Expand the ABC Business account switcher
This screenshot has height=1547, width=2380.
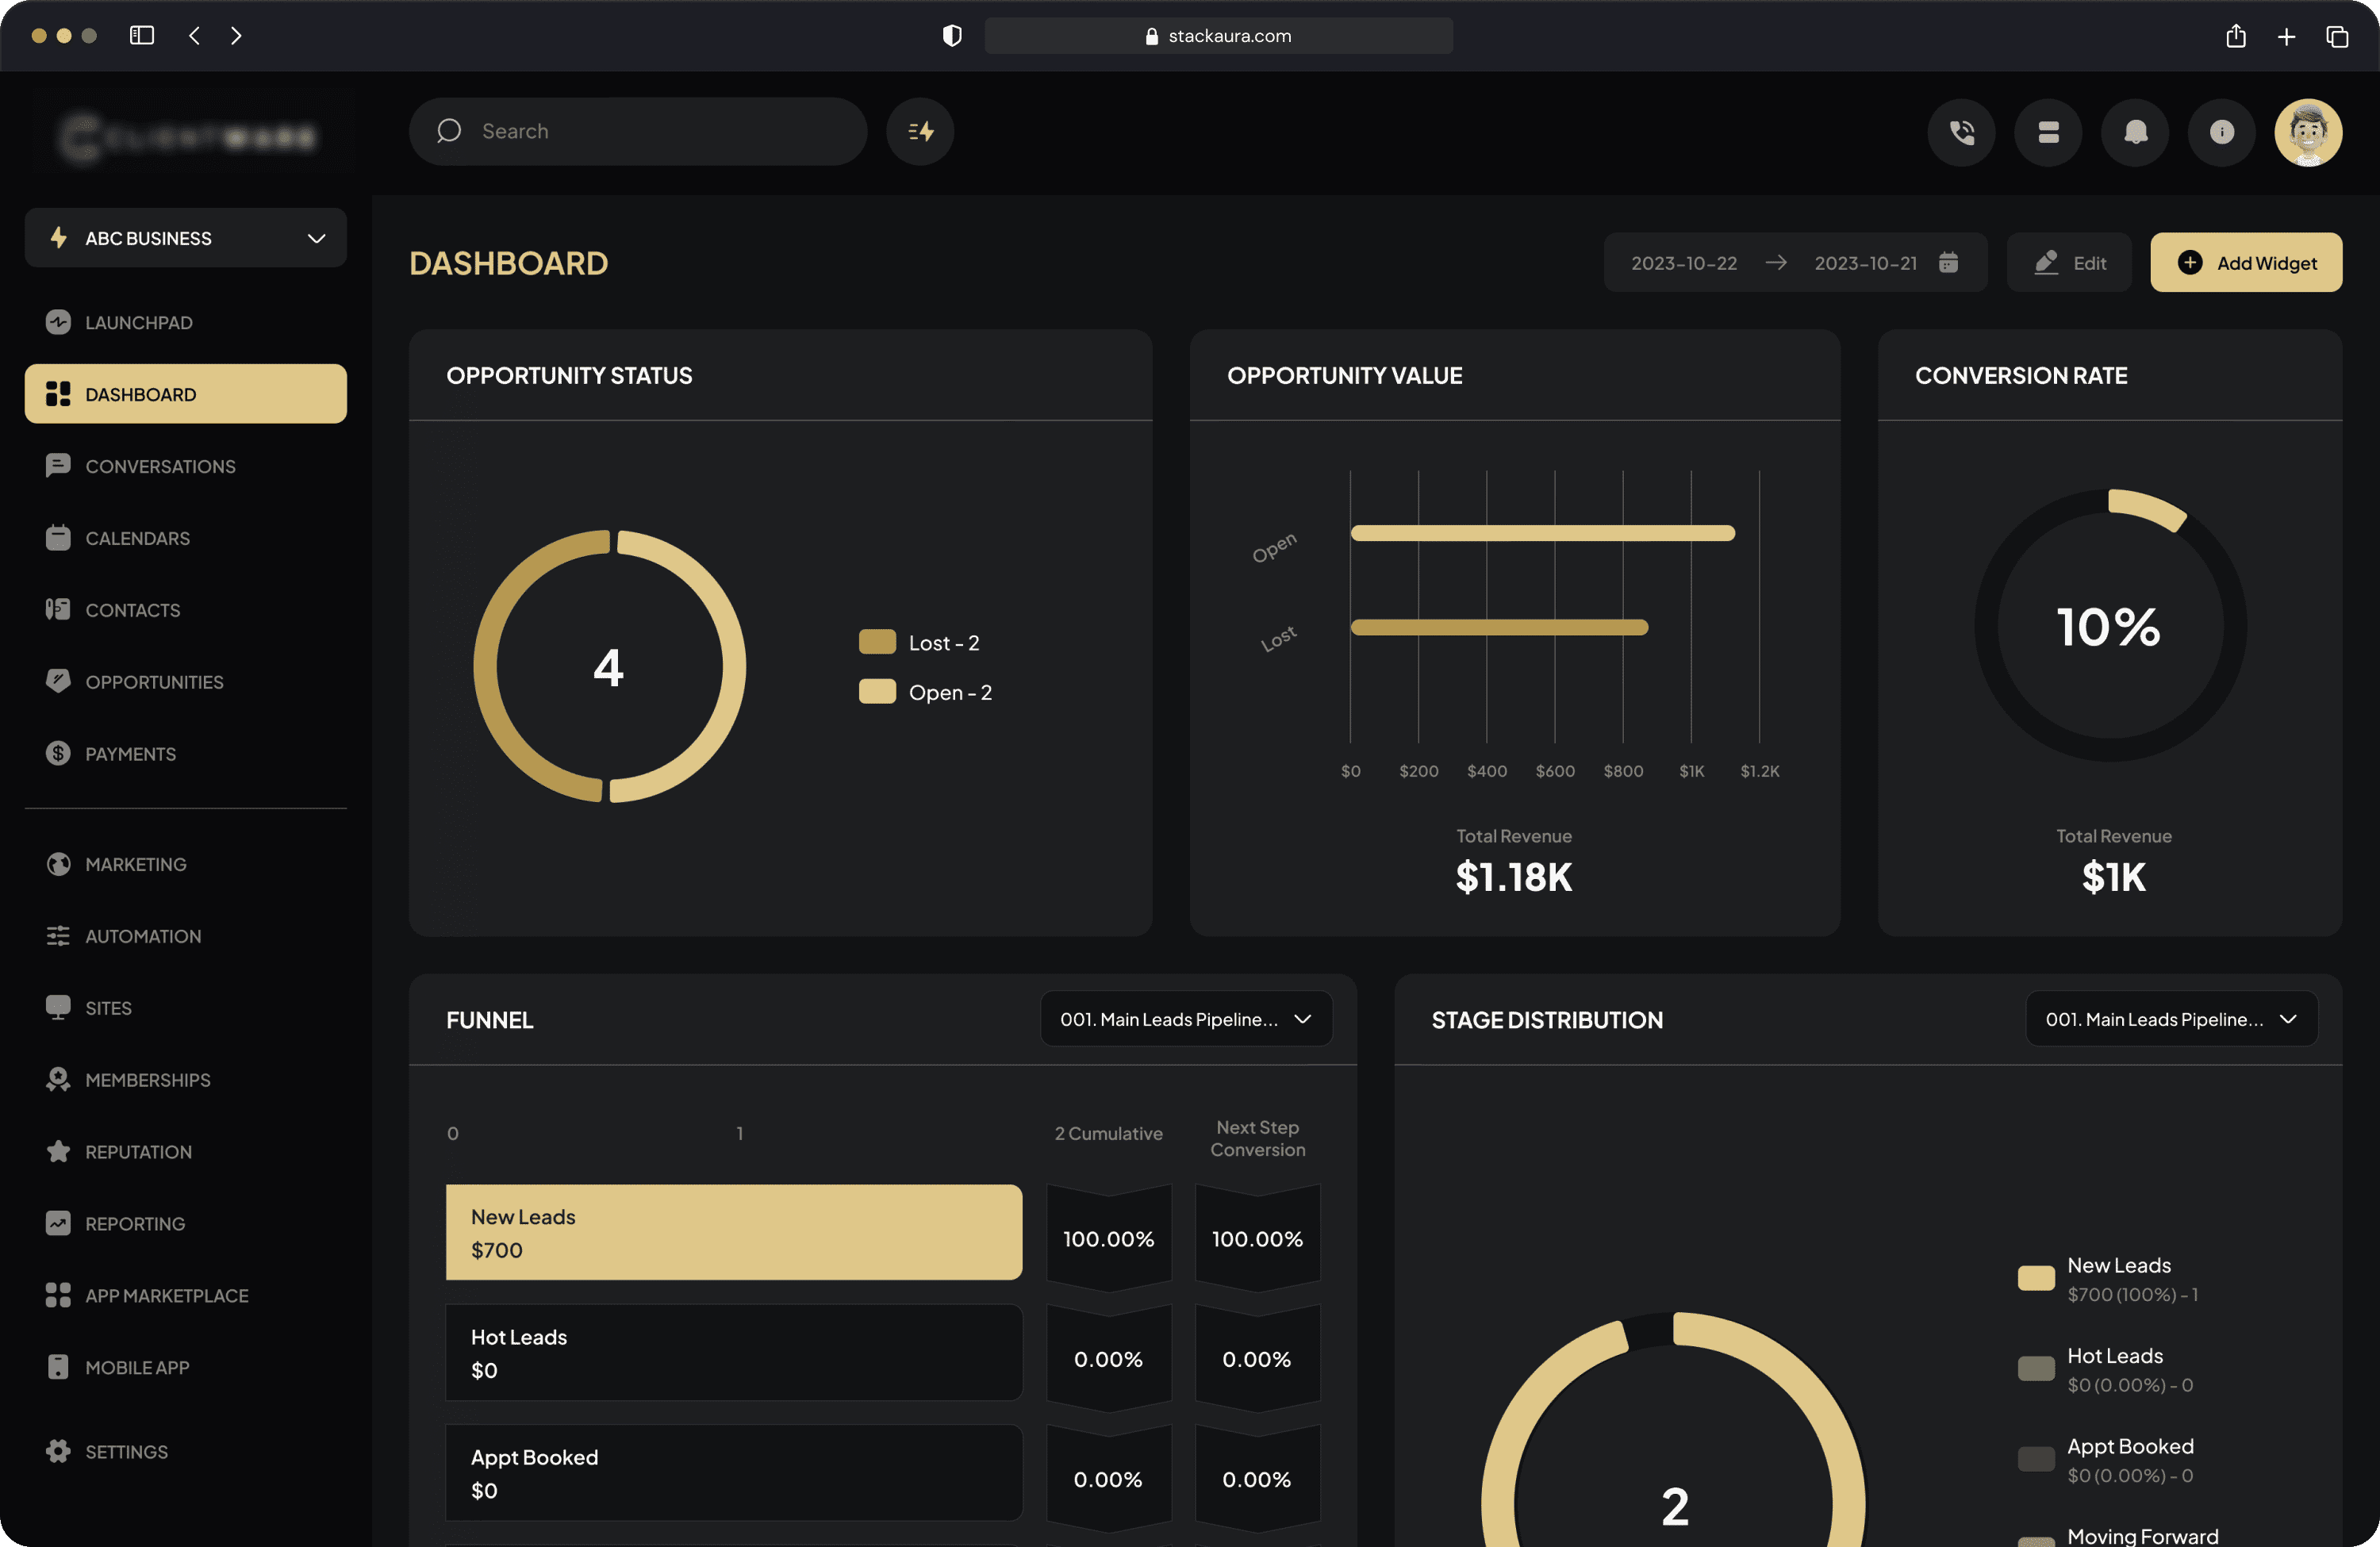(185, 238)
